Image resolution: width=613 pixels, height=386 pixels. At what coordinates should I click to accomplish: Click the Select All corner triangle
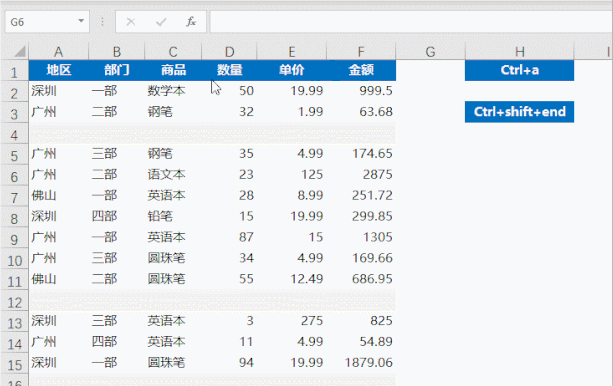point(20,51)
